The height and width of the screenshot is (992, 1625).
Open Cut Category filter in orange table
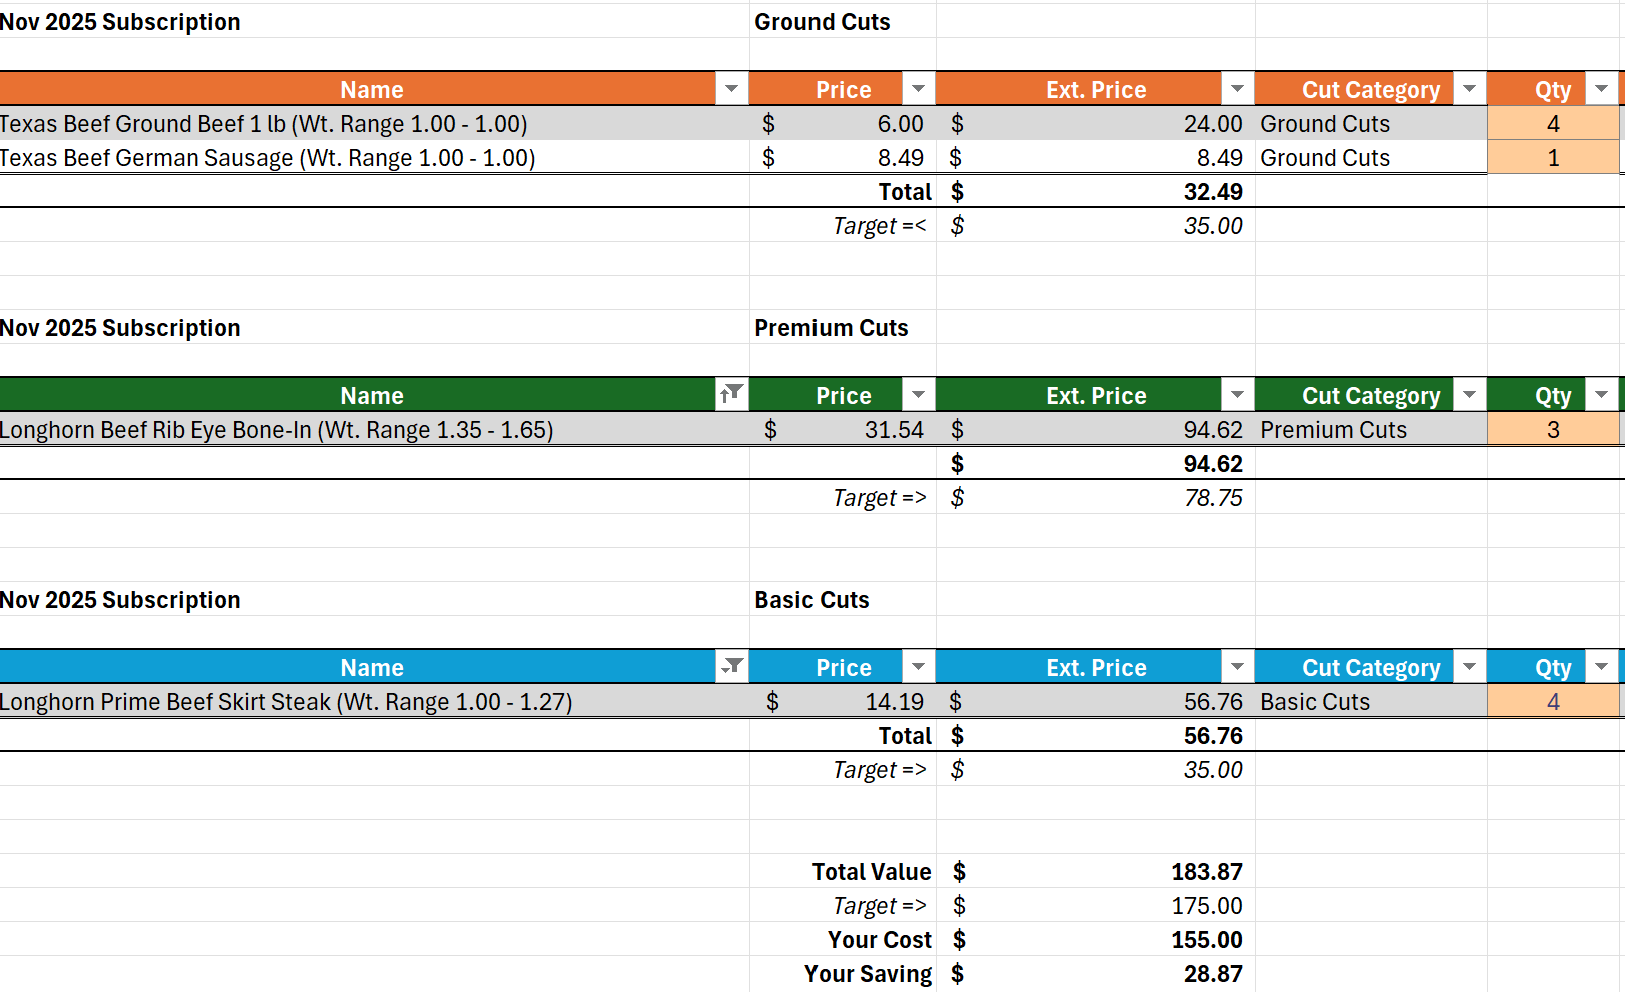[1469, 89]
